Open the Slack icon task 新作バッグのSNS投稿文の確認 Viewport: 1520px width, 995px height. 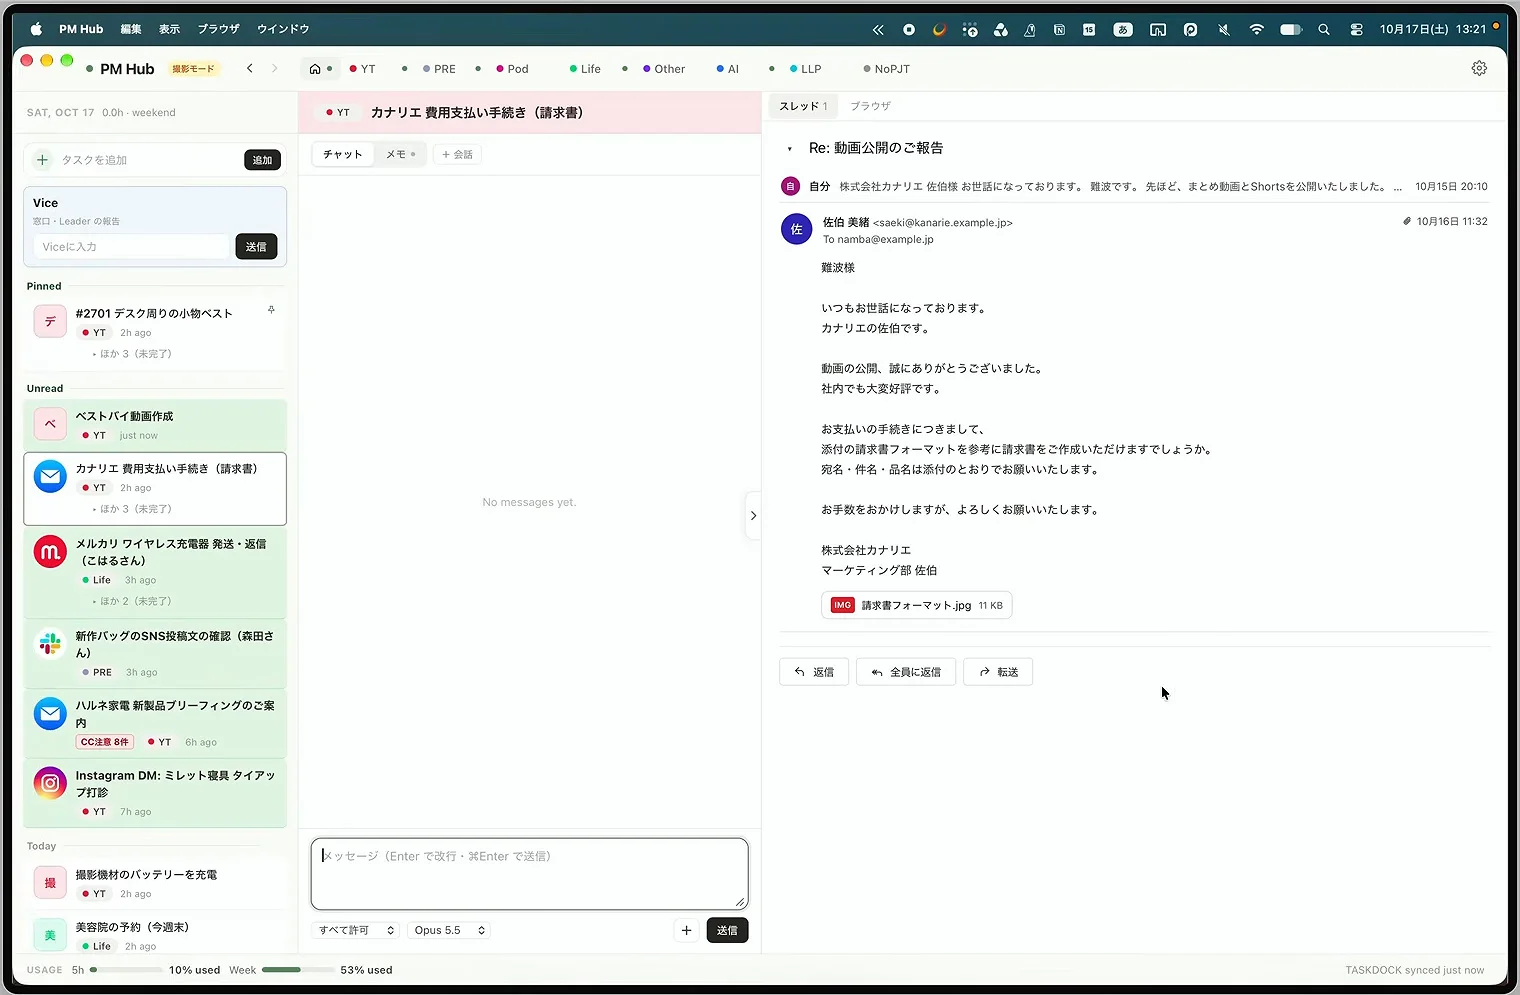click(50, 644)
